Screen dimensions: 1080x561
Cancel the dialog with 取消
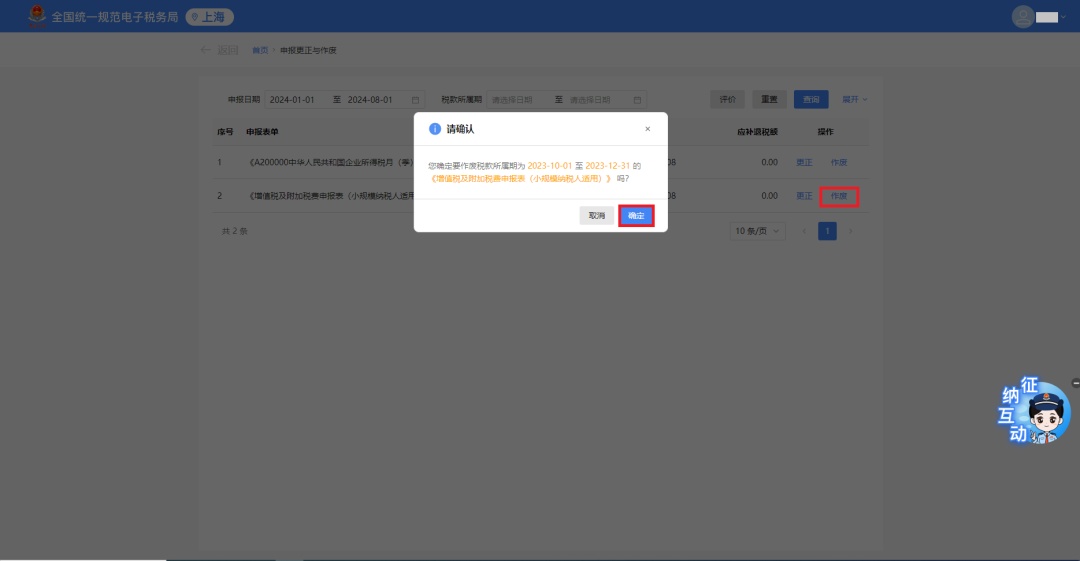pyautogui.click(x=596, y=216)
